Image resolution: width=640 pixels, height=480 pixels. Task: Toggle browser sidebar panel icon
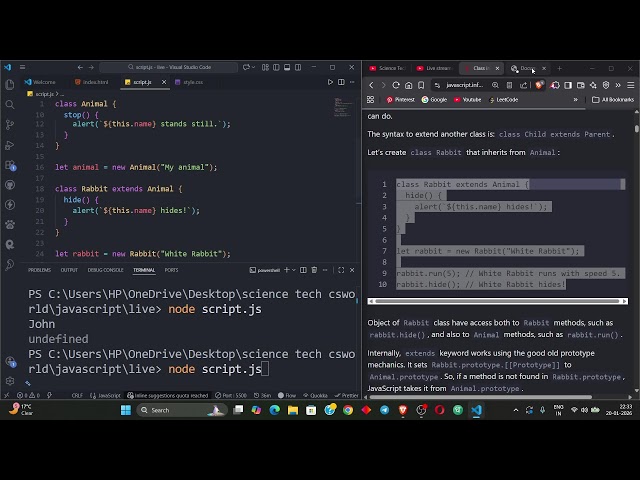[x=568, y=85]
